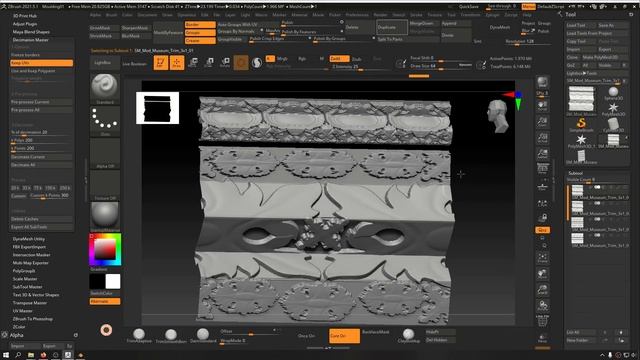Pick a color in the color picker square
This screenshot has height=360, width=640.
coord(105,249)
